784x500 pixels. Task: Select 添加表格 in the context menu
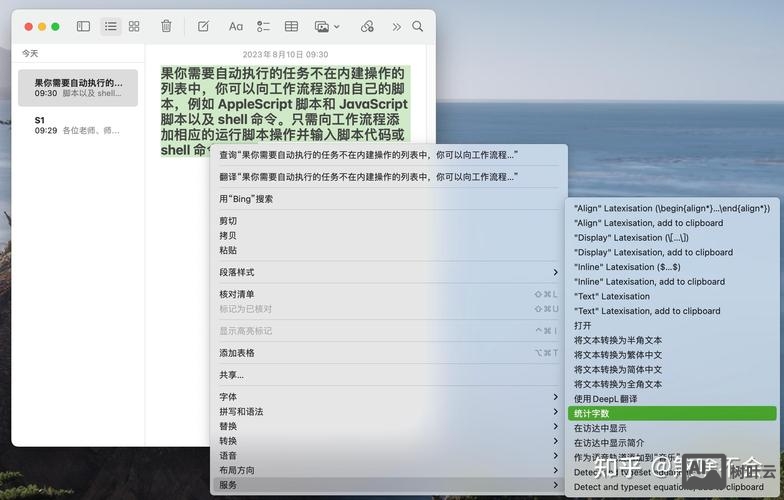pos(388,353)
